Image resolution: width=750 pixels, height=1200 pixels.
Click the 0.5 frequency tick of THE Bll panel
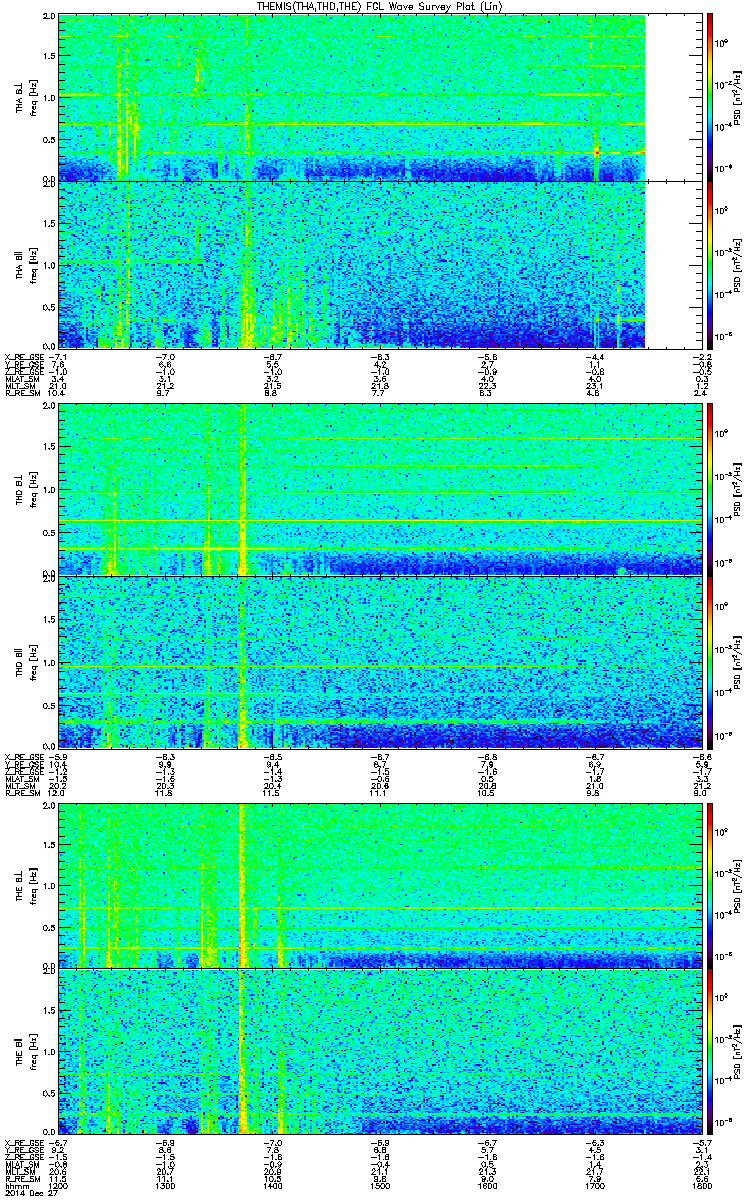tap(48, 1095)
